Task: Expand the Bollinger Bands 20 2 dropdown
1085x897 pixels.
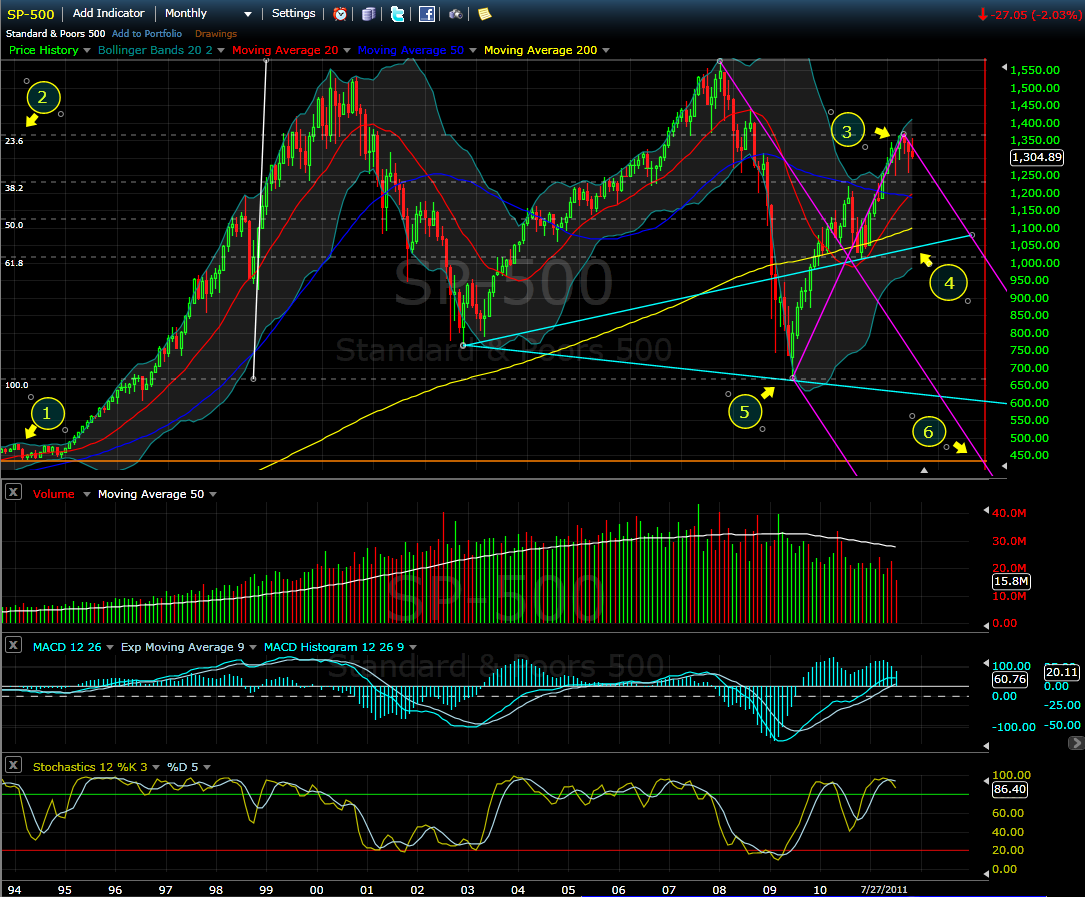Action: [221, 51]
